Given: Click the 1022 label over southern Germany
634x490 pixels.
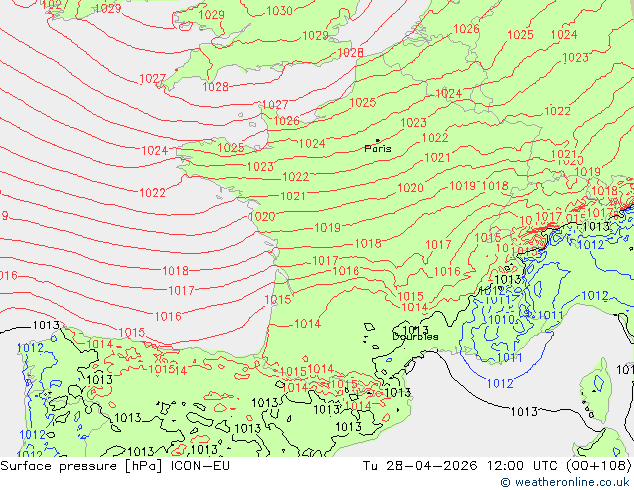Looking at the screenshot, I should coord(558,111).
